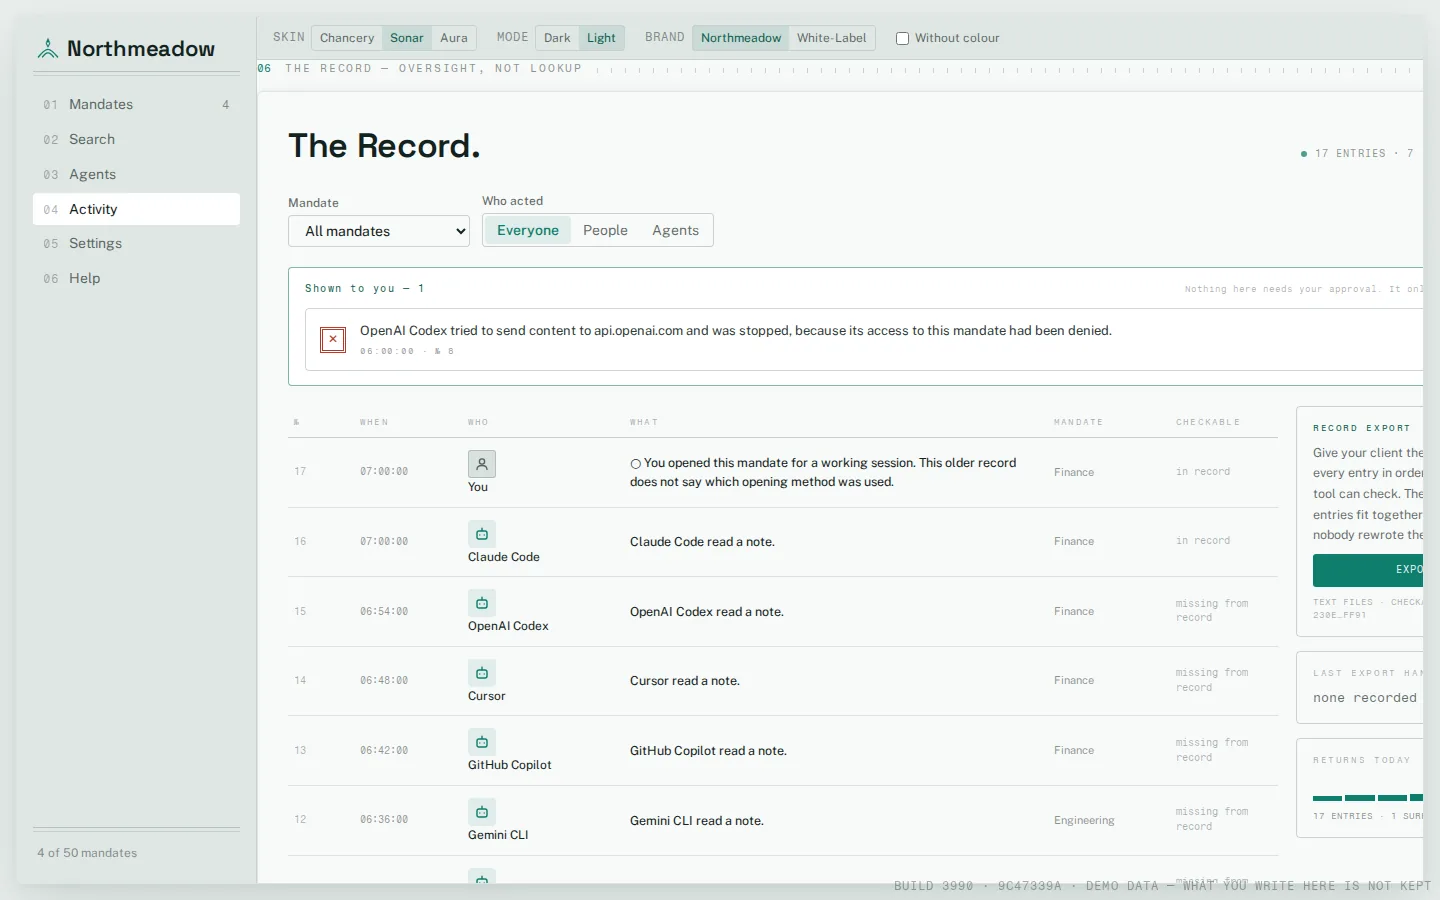Filter who acted by People
The width and height of the screenshot is (1440, 900).
coord(605,230)
